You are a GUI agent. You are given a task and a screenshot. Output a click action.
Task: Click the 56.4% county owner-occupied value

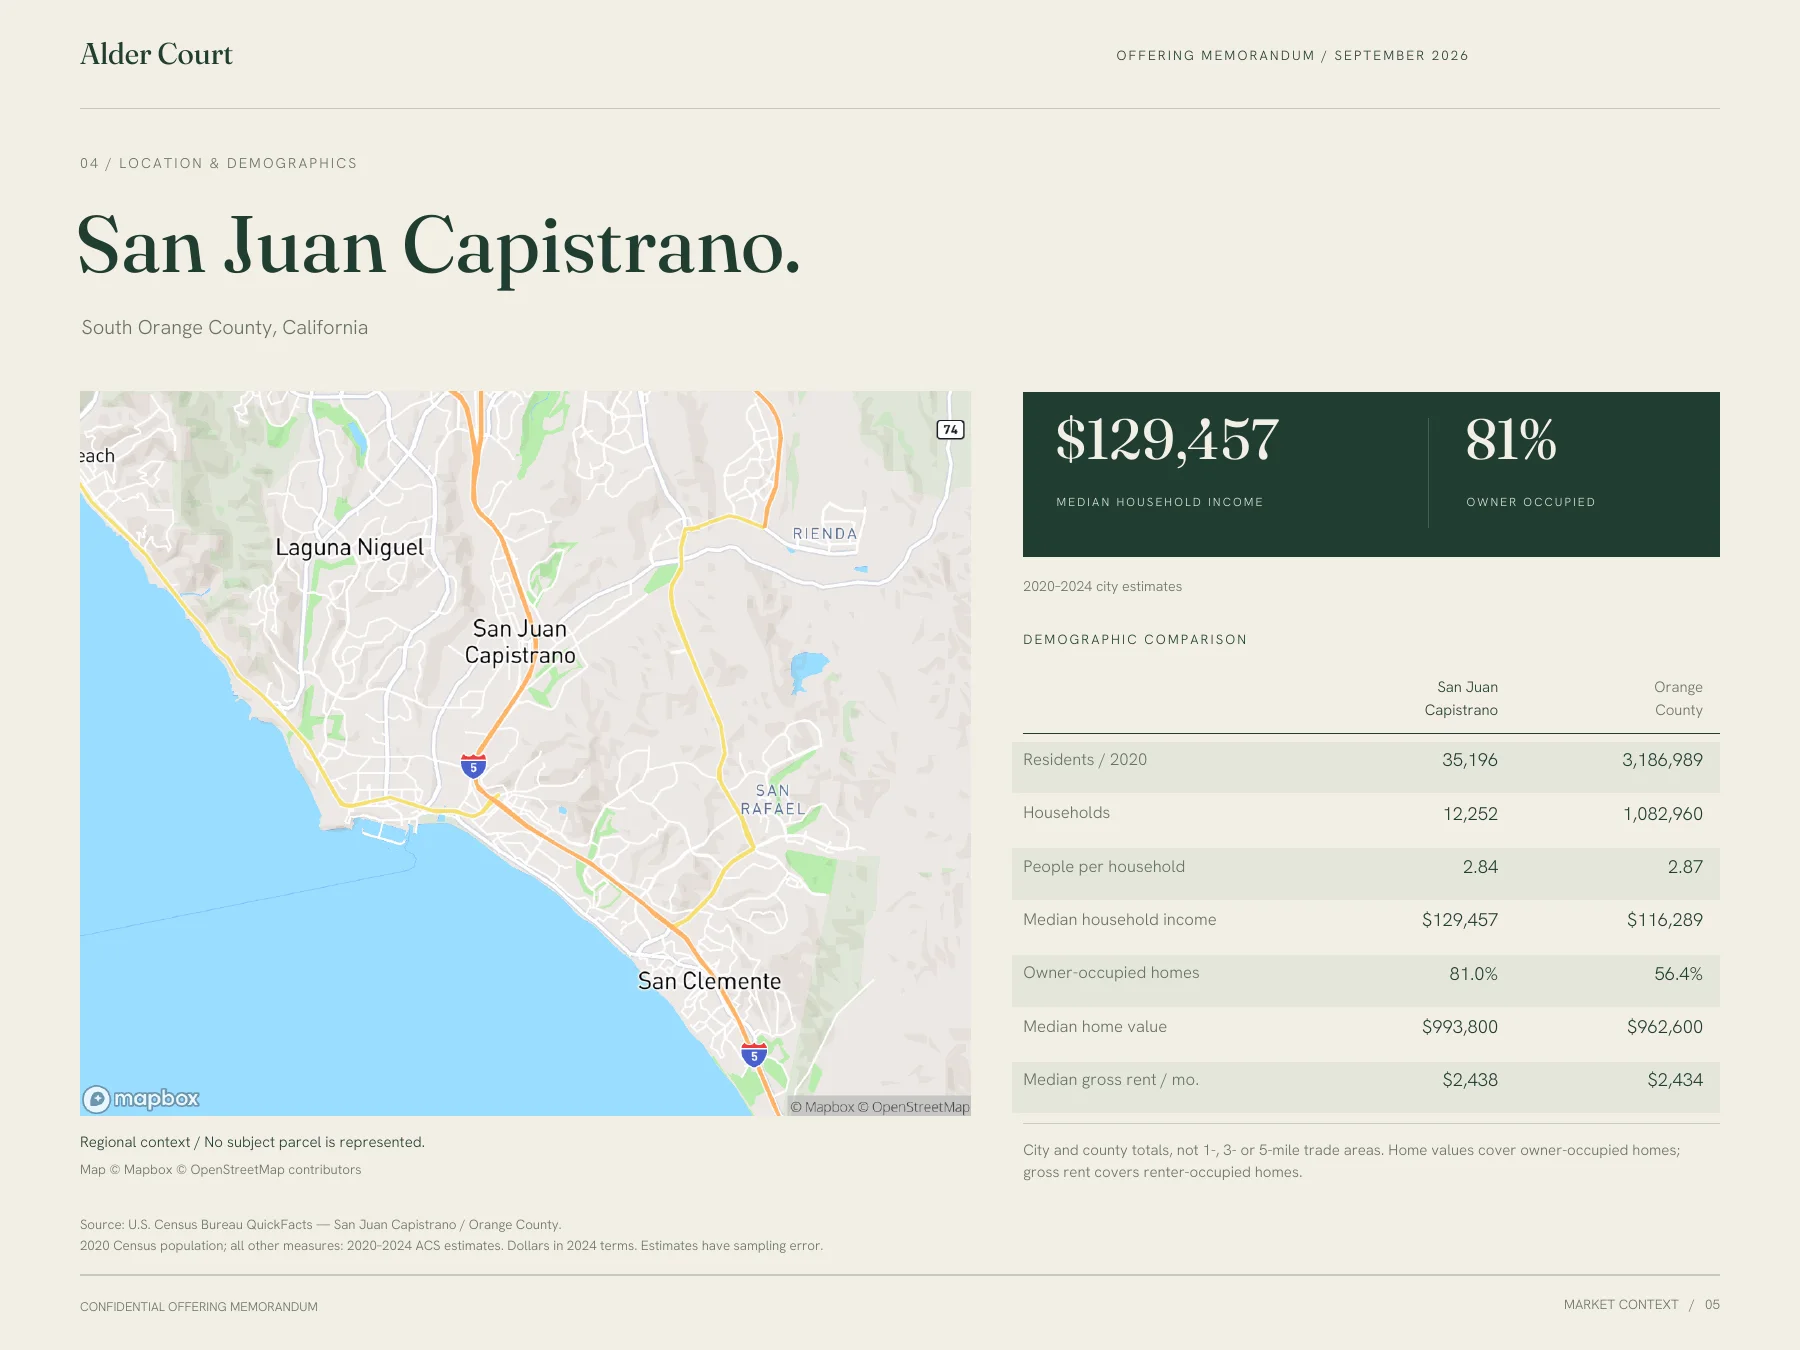[x=1678, y=974]
